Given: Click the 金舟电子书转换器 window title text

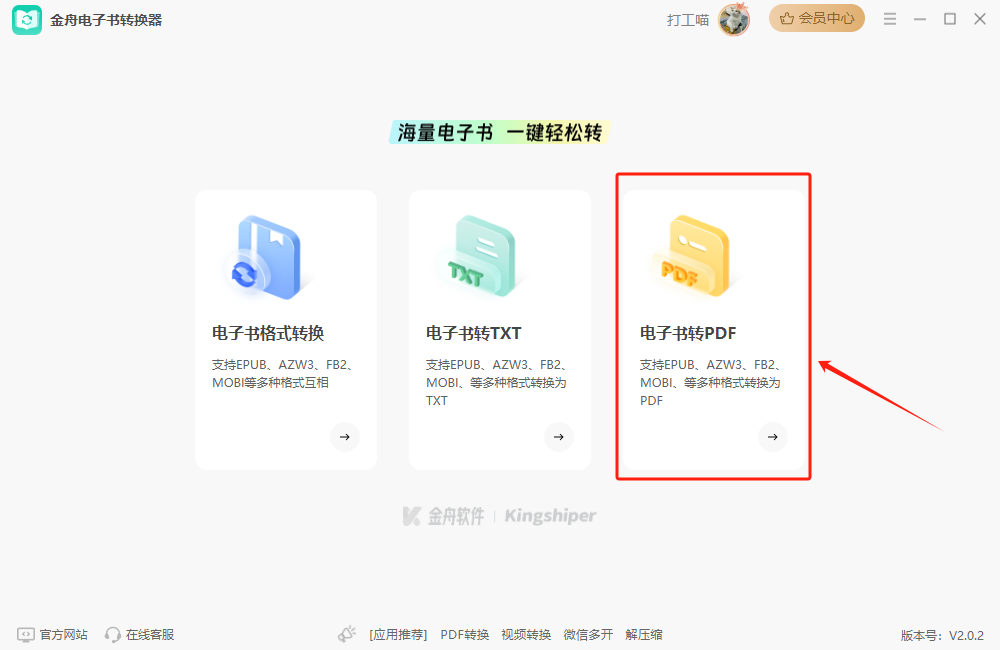Looking at the screenshot, I should [106, 20].
